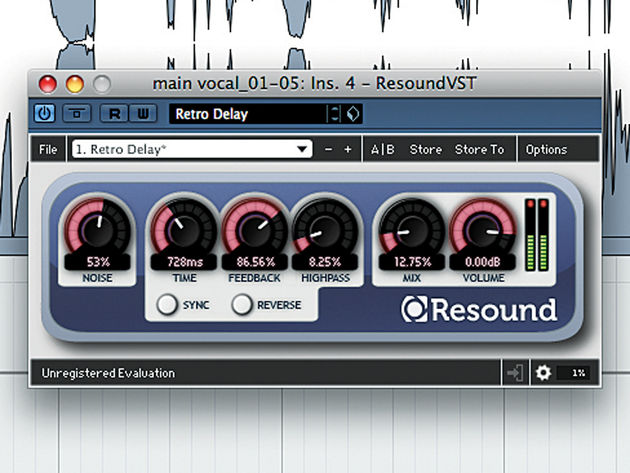
Task: Open the Retro Delay preset field
Action: coord(248,114)
